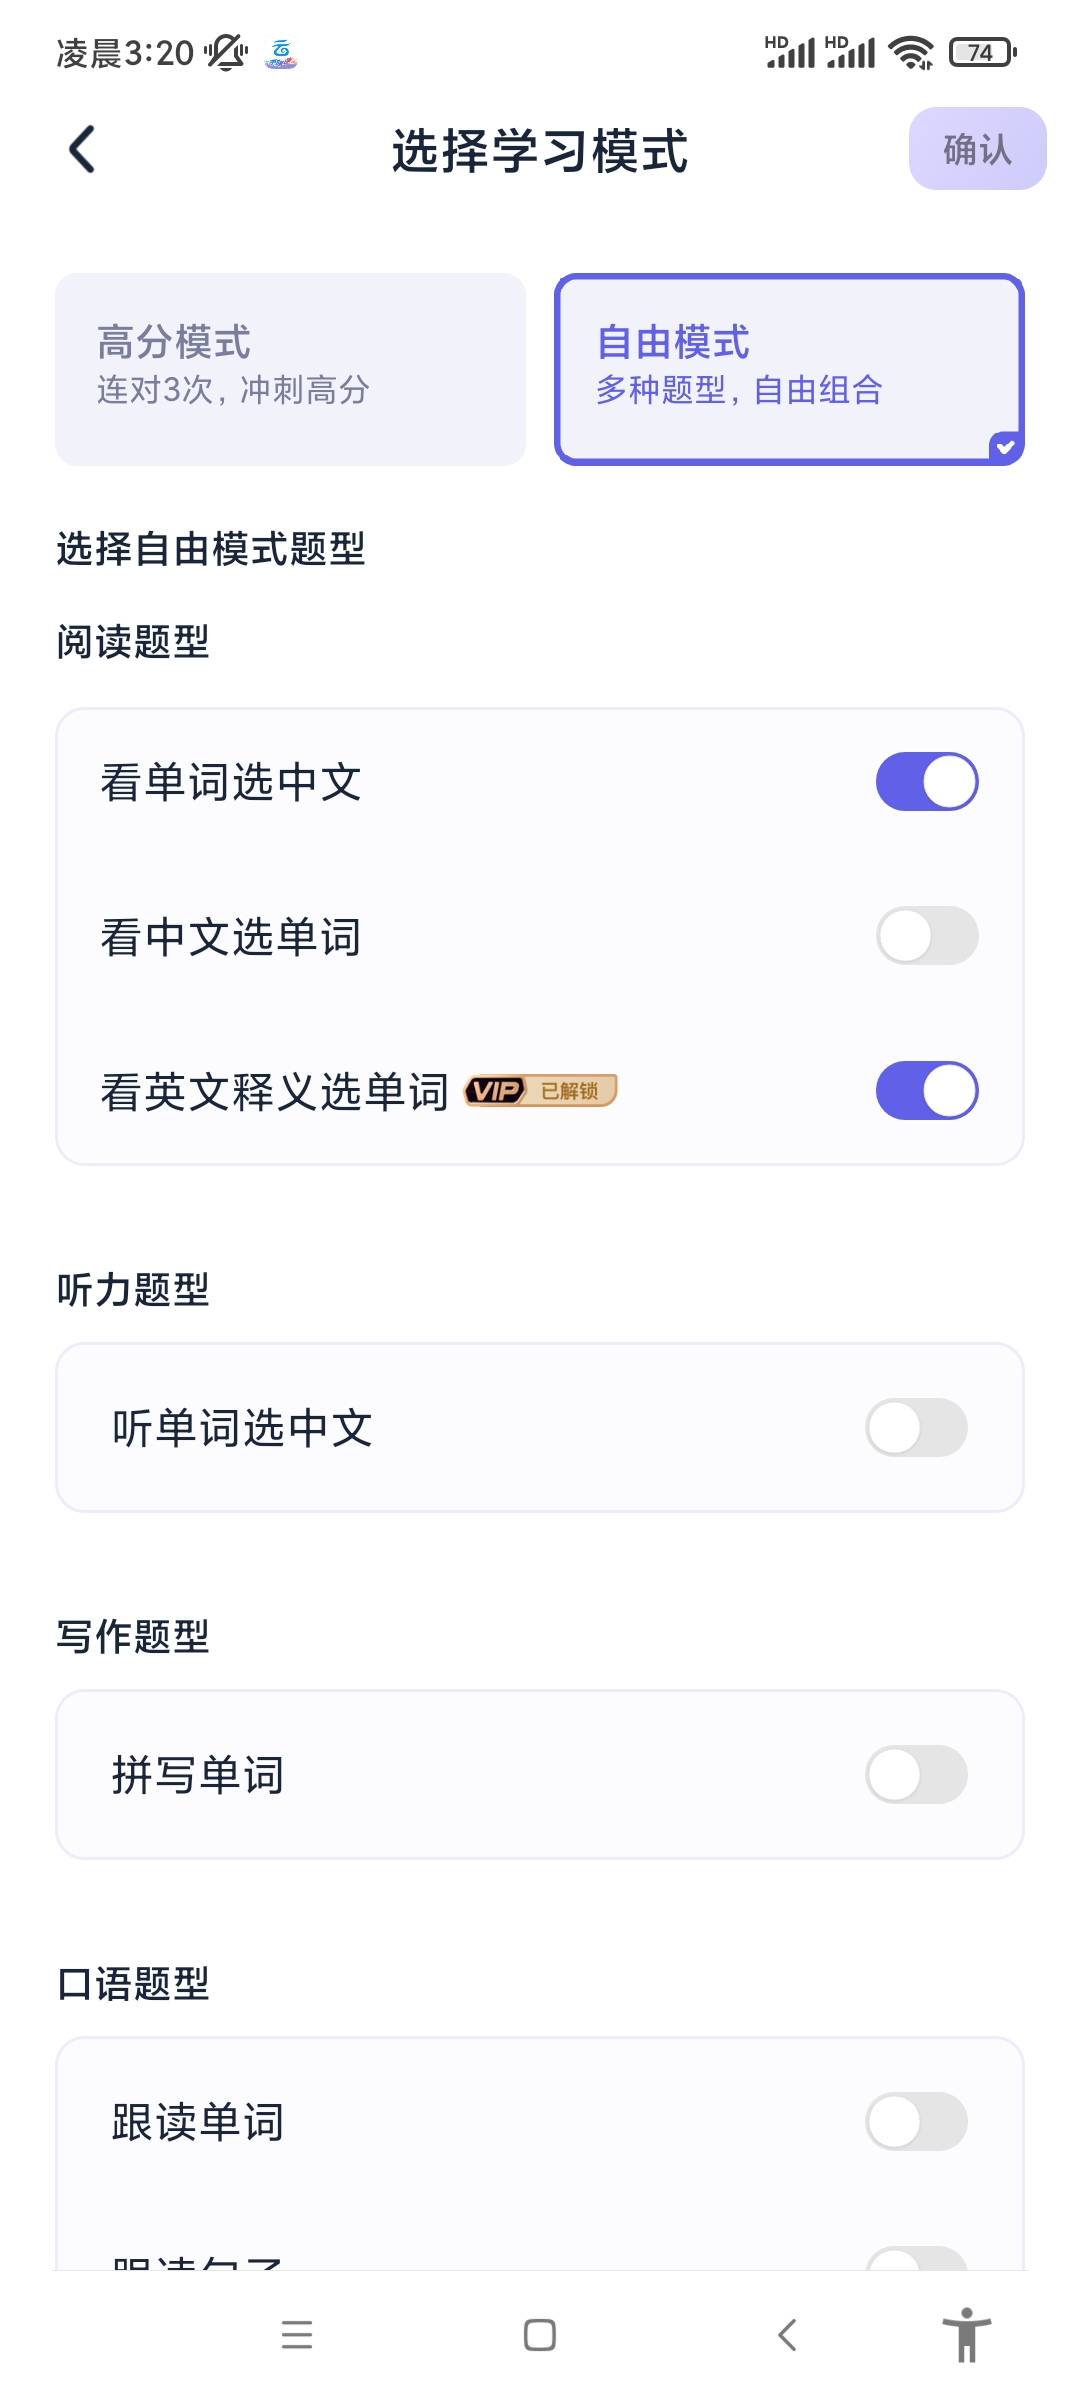
Task: Enable the 跟读单词 switch
Action: point(916,2122)
